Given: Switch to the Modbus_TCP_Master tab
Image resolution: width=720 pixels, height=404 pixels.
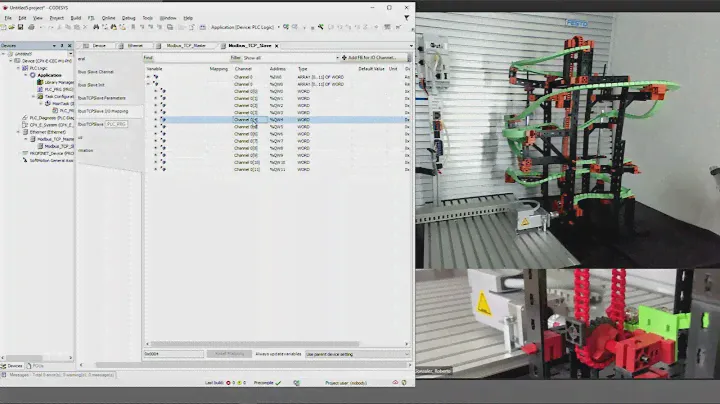Looking at the screenshot, I should click(183, 46).
